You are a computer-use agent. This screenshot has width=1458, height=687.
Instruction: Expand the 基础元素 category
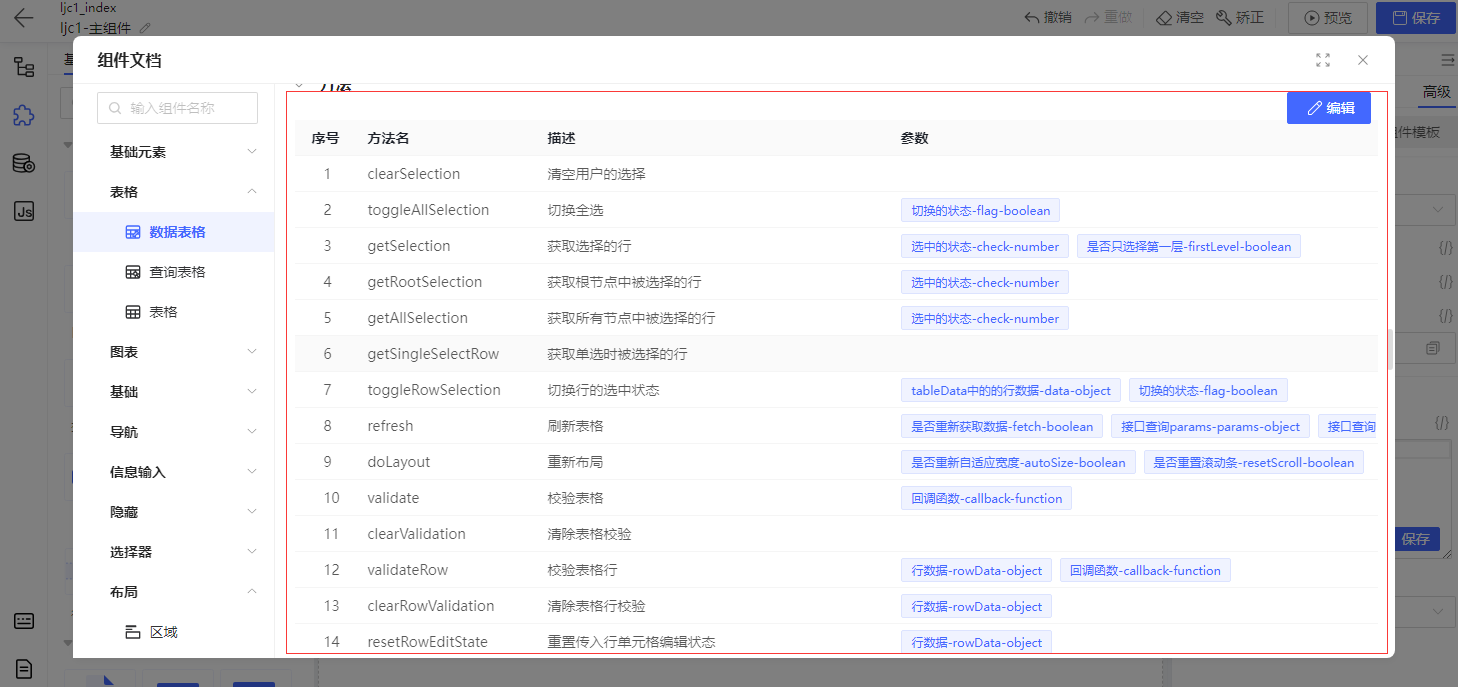252,152
